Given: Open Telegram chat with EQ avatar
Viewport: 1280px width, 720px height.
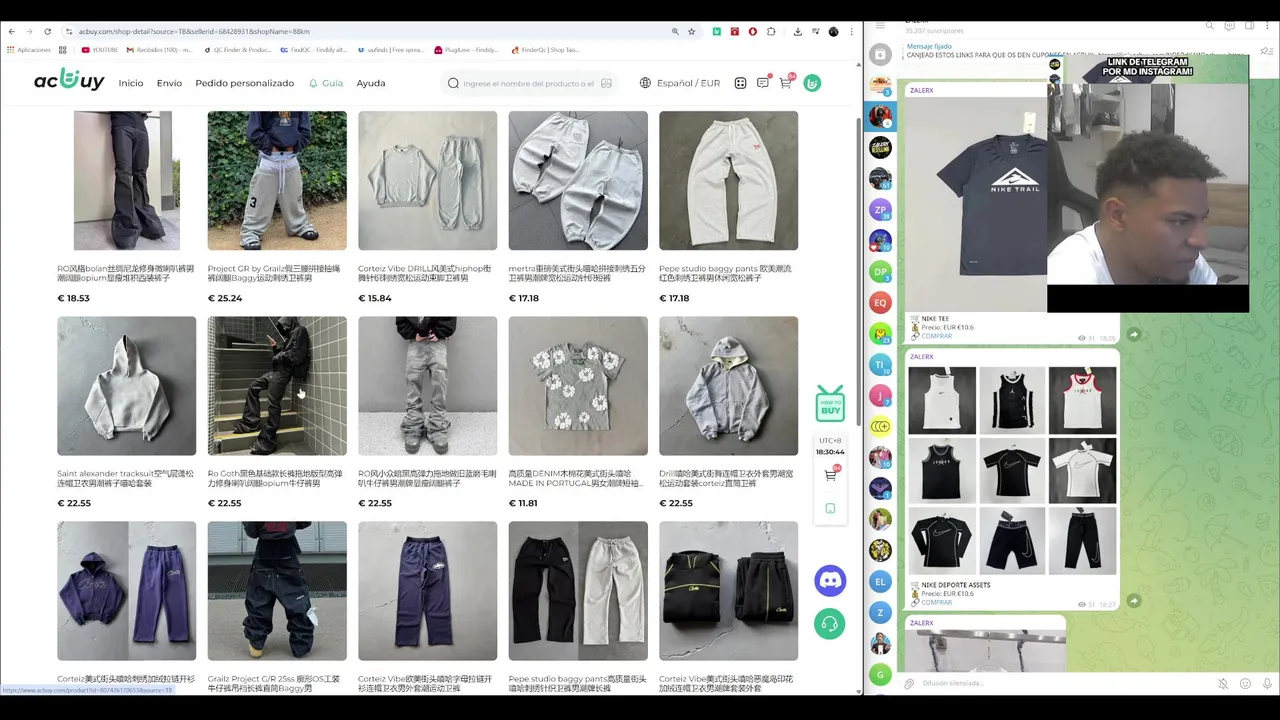Looking at the screenshot, I should click(x=880, y=302).
